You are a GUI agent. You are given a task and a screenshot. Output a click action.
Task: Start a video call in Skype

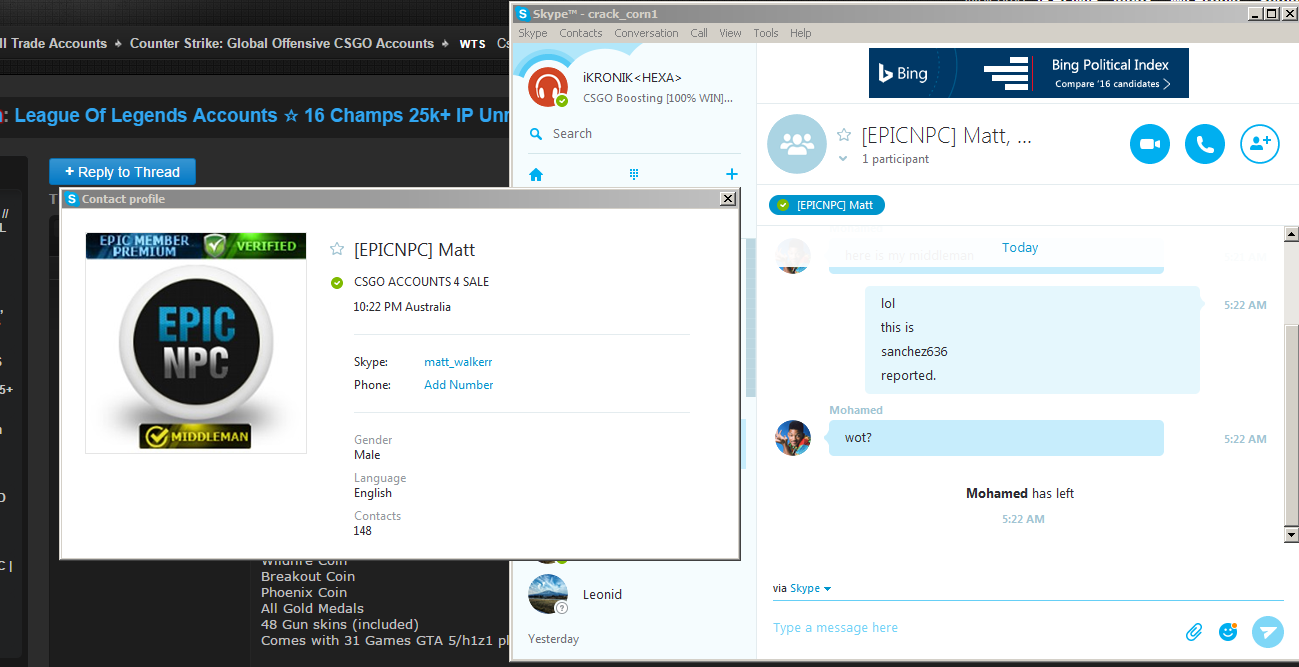click(1150, 144)
